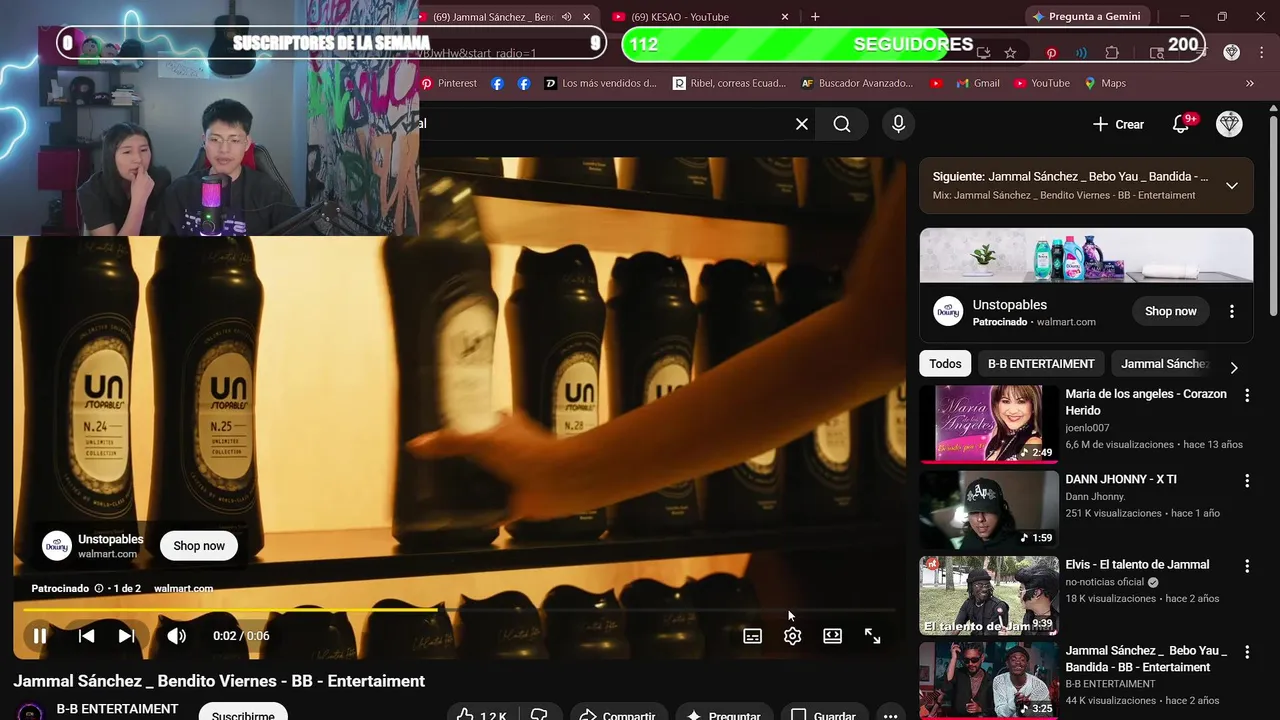Select the B-B ENTERTAIMENT filter chip
This screenshot has width=1280, height=720.
1041,364
